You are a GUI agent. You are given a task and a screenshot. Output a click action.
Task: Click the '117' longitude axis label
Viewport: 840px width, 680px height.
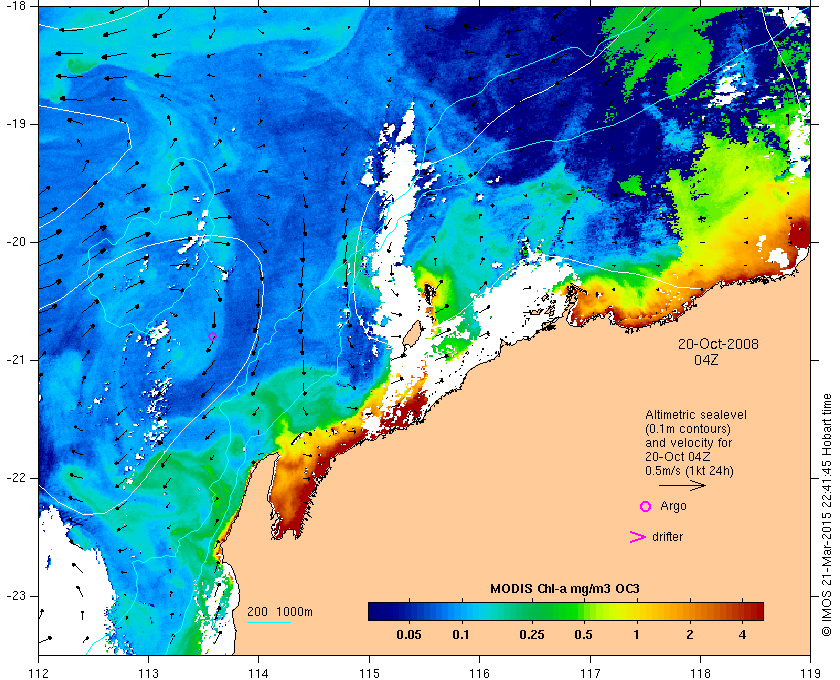tap(590, 673)
